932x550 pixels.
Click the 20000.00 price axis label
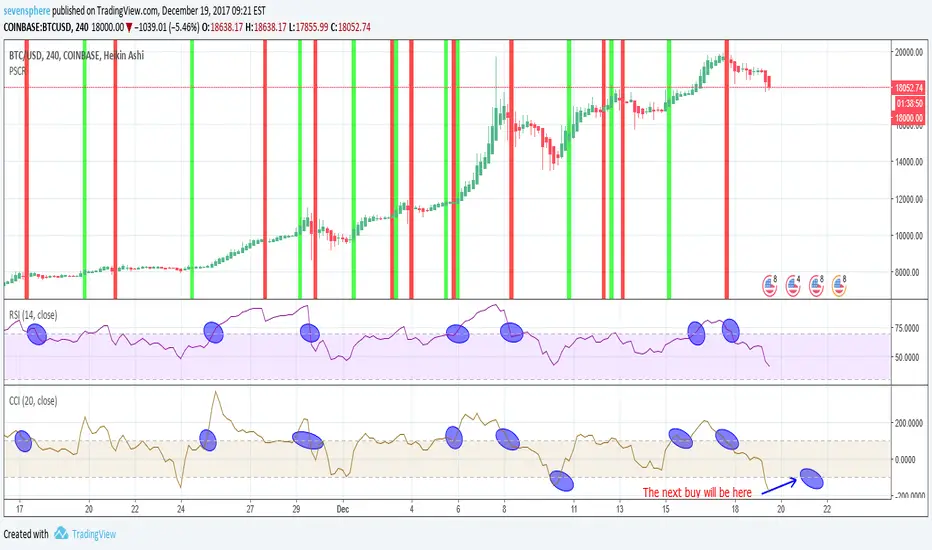(909, 52)
